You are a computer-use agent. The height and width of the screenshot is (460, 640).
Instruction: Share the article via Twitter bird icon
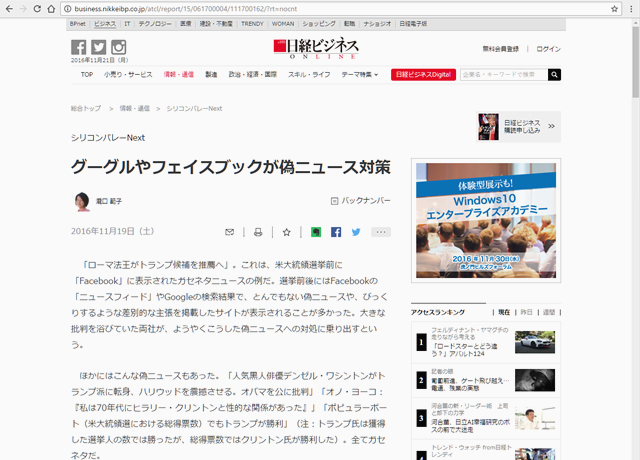(x=355, y=232)
